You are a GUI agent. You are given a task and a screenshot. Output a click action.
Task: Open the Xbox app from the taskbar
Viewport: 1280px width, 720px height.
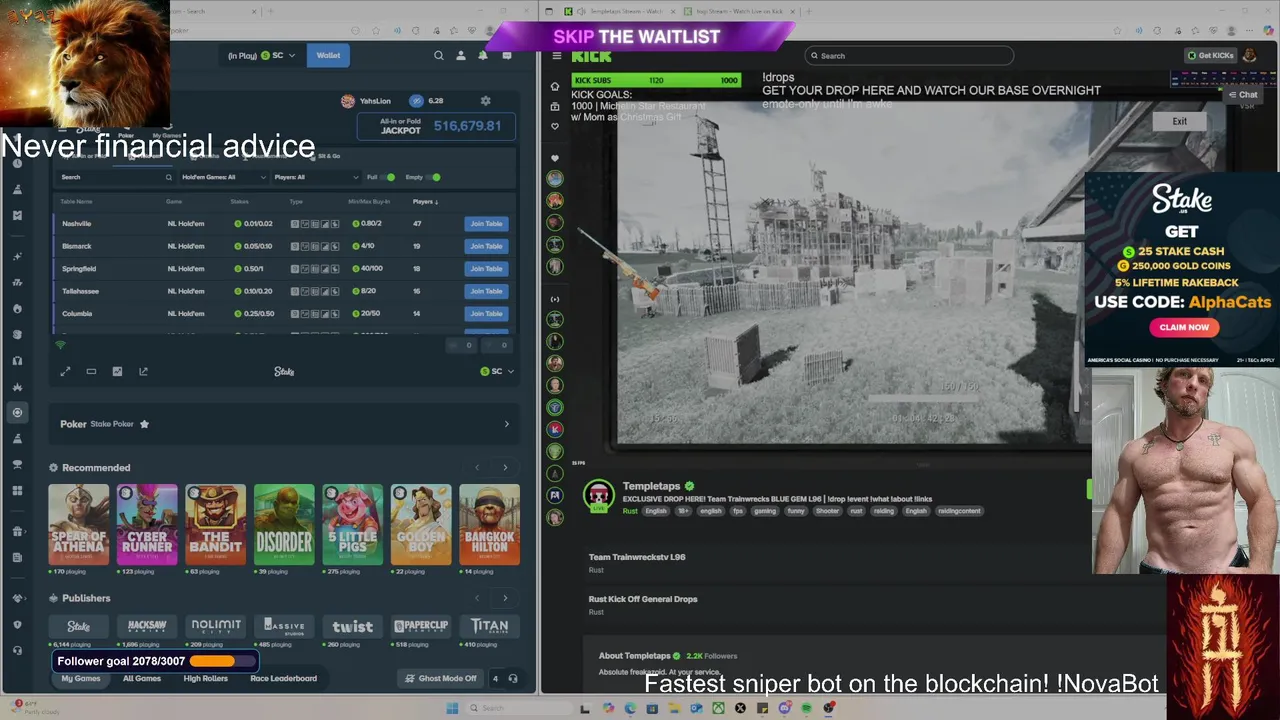tap(718, 708)
